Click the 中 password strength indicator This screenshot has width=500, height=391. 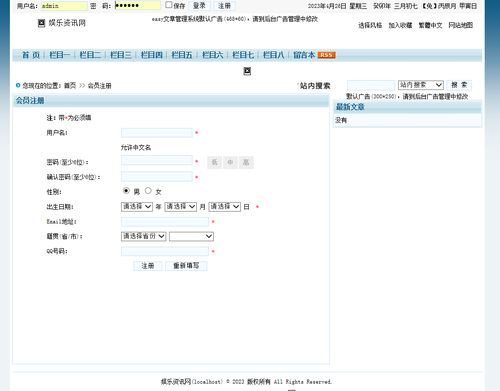(230, 162)
